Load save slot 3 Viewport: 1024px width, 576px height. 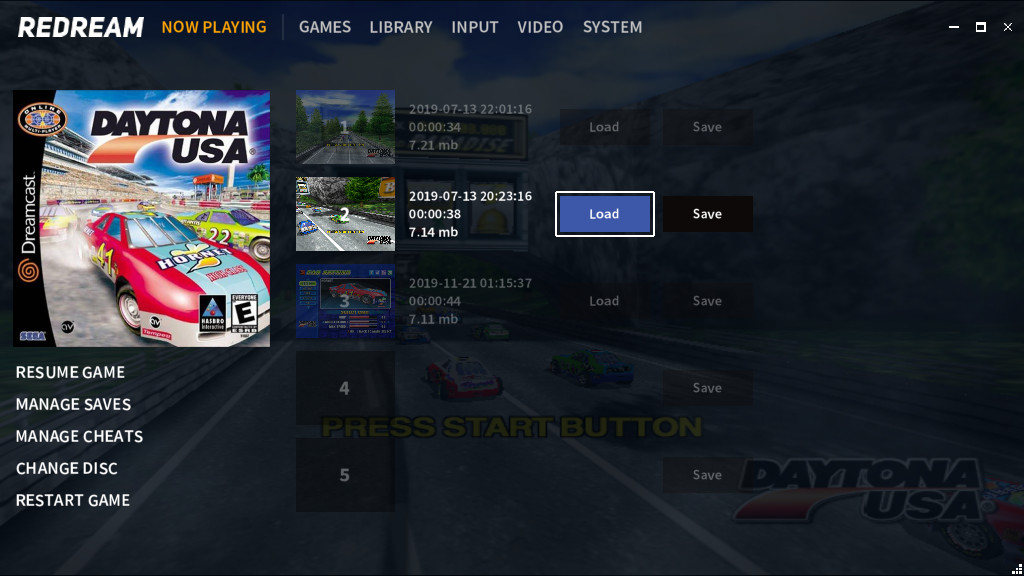[604, 301]
